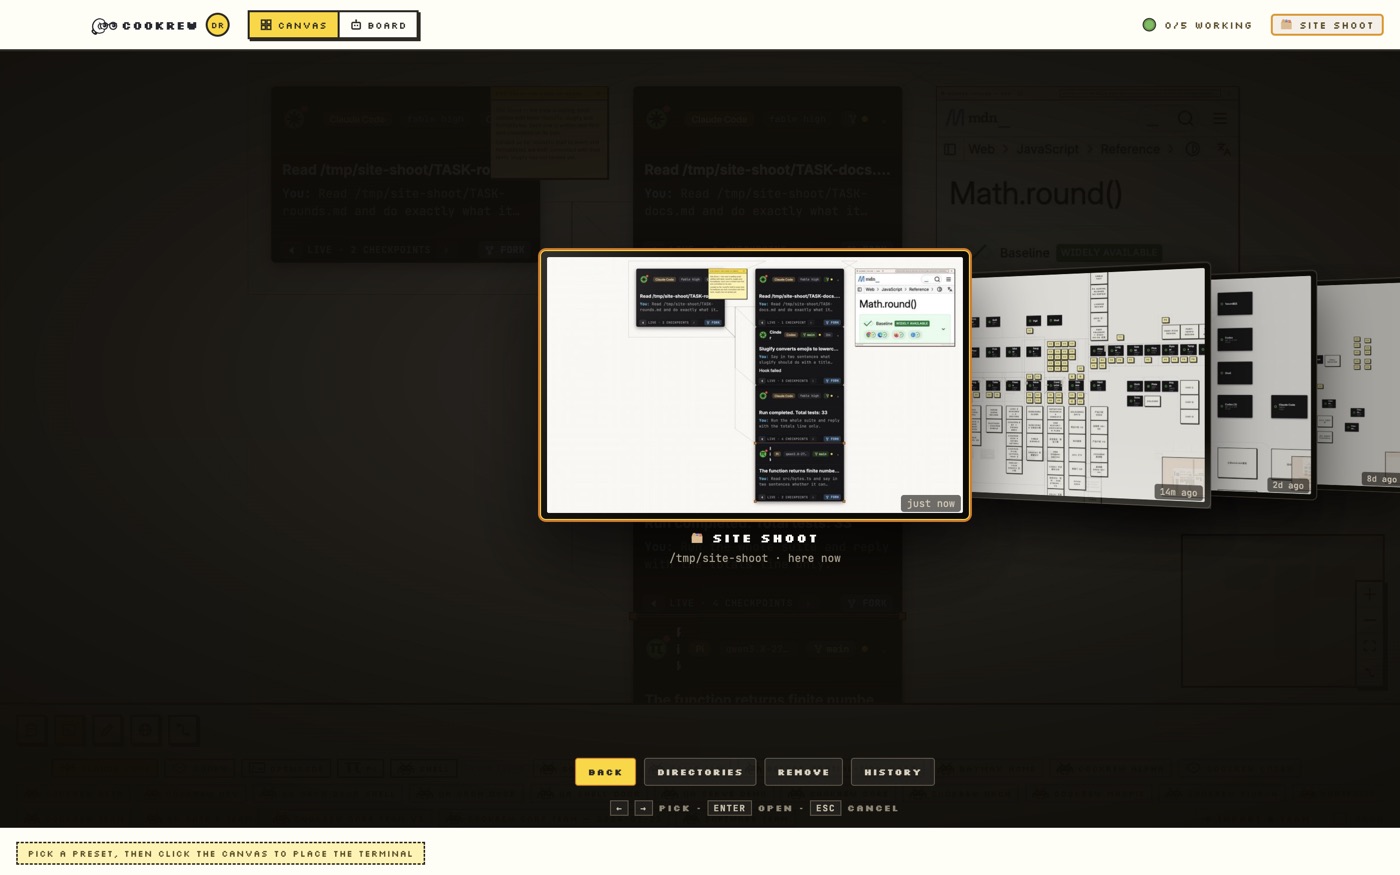Click the right arrow key hint
Image resolution: width=1400 pixels, height=875 pixels.
coord(644,808)
